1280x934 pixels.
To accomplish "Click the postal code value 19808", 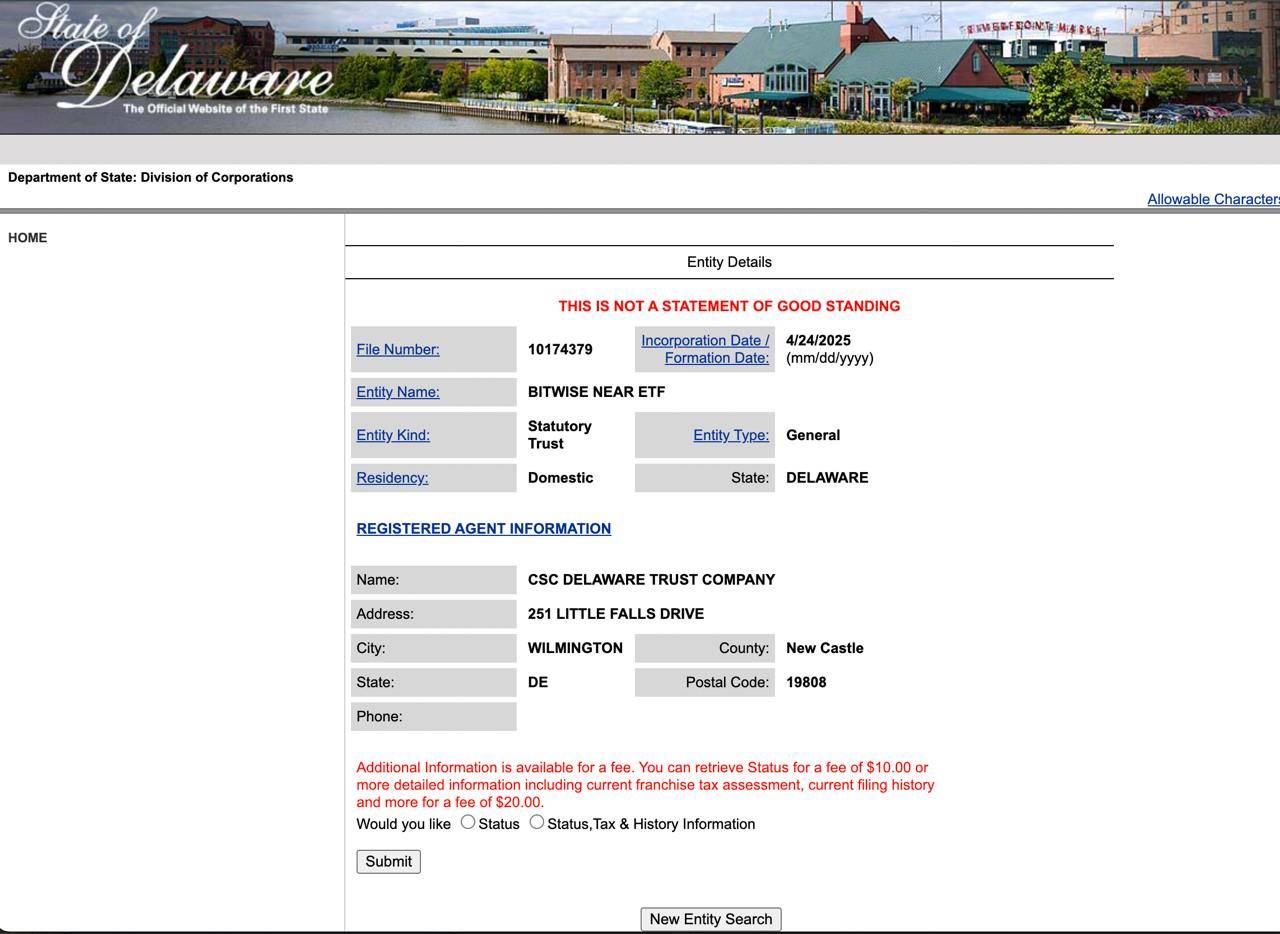I will tap(806, 683).
